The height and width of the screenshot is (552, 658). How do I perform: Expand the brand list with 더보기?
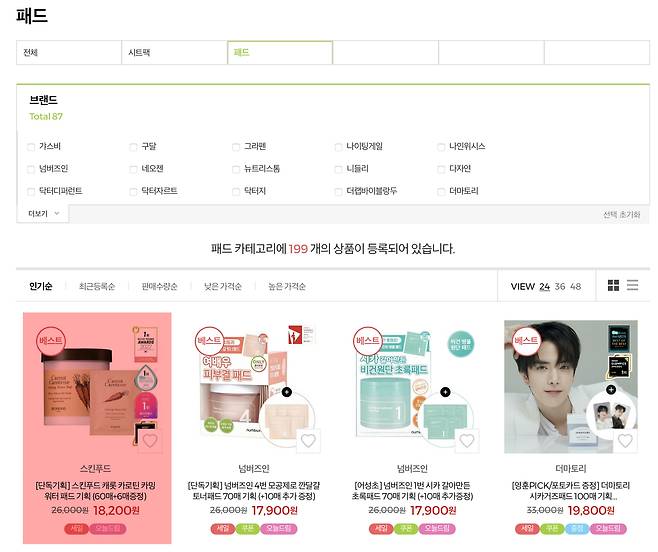pyautogui.click(x=43, y=214)
